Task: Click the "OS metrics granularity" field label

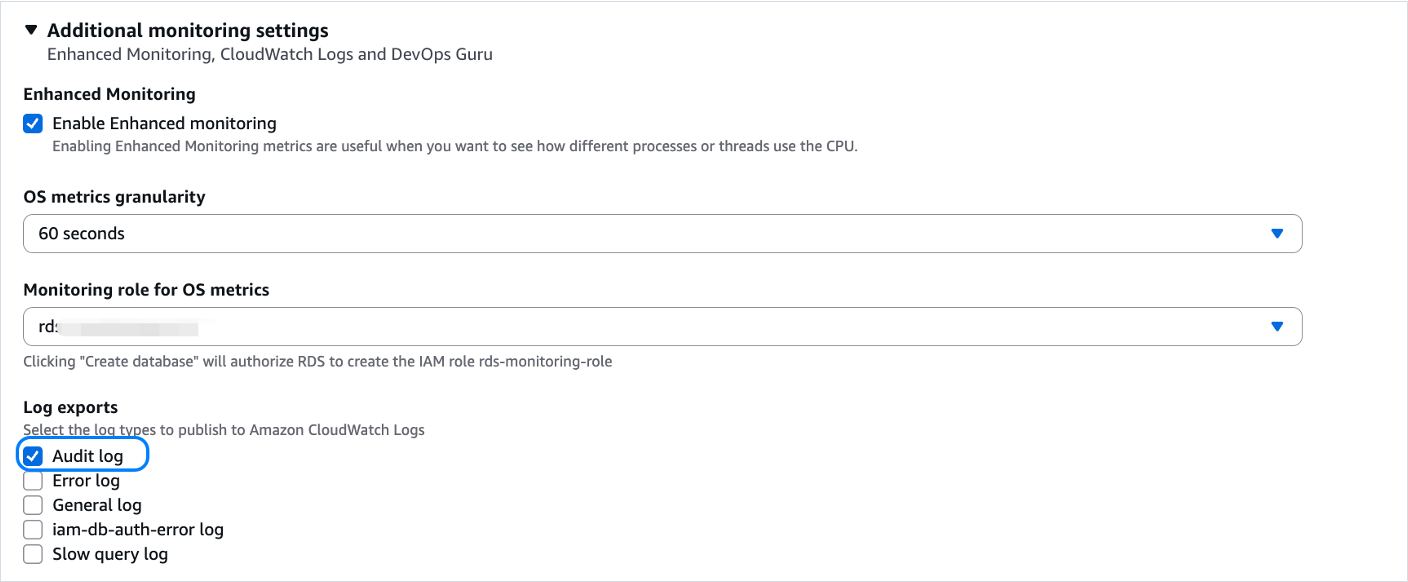Action: [114, 197]
